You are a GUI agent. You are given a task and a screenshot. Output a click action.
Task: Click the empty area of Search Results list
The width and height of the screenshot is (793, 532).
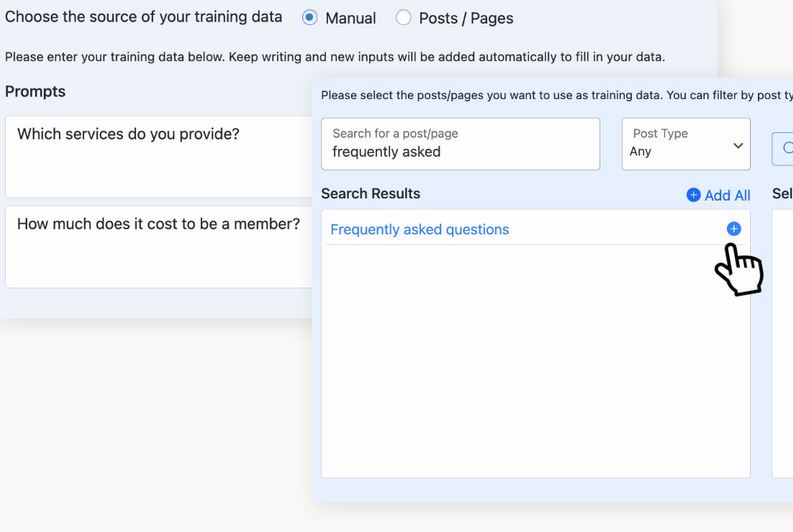coord(536,361)
